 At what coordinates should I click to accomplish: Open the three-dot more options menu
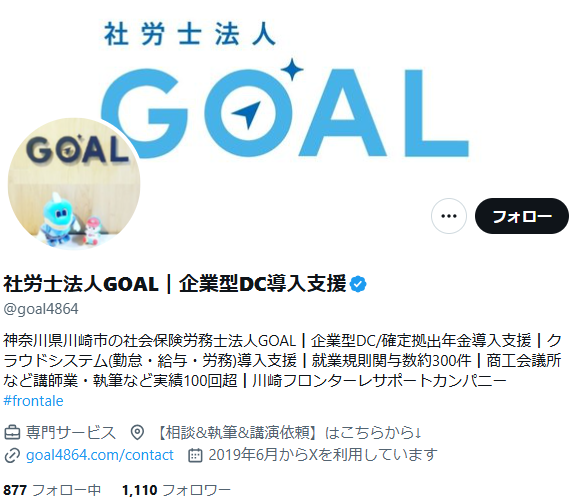[449, 216]
